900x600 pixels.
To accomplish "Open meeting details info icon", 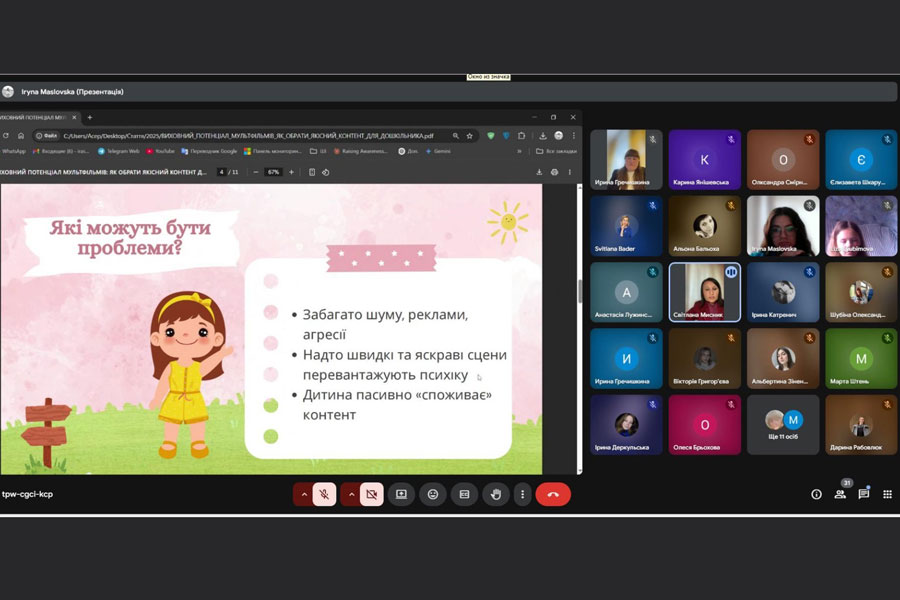I will tap(816, 494).
